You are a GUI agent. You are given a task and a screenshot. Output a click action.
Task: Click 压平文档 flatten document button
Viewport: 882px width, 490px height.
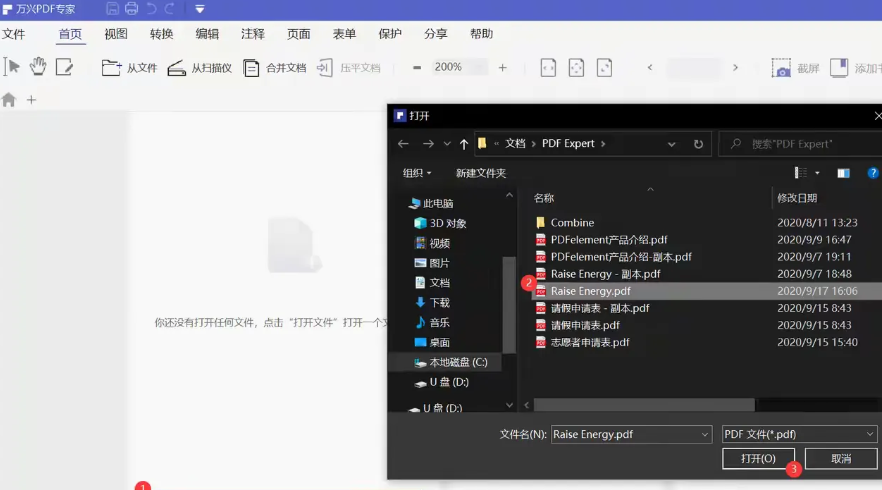click(349, 68)
